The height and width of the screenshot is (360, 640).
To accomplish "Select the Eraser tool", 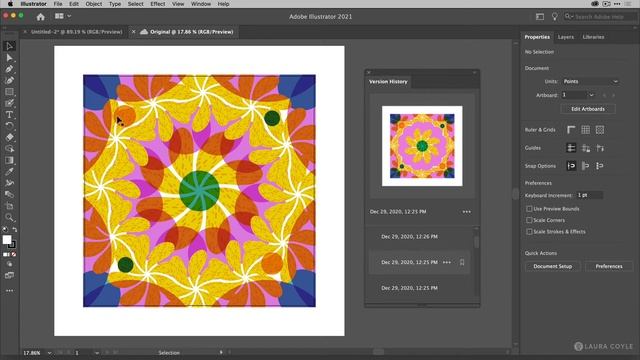I will click(x=9, y=137).
